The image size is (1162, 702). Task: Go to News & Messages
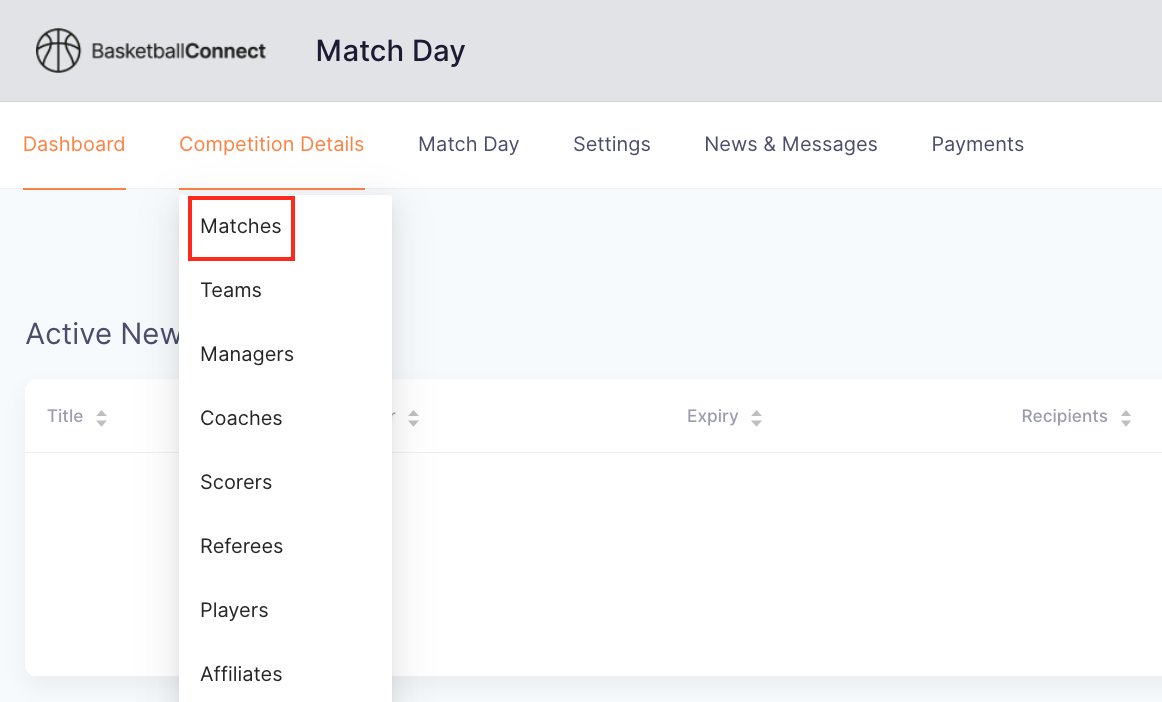pos(790,144)
